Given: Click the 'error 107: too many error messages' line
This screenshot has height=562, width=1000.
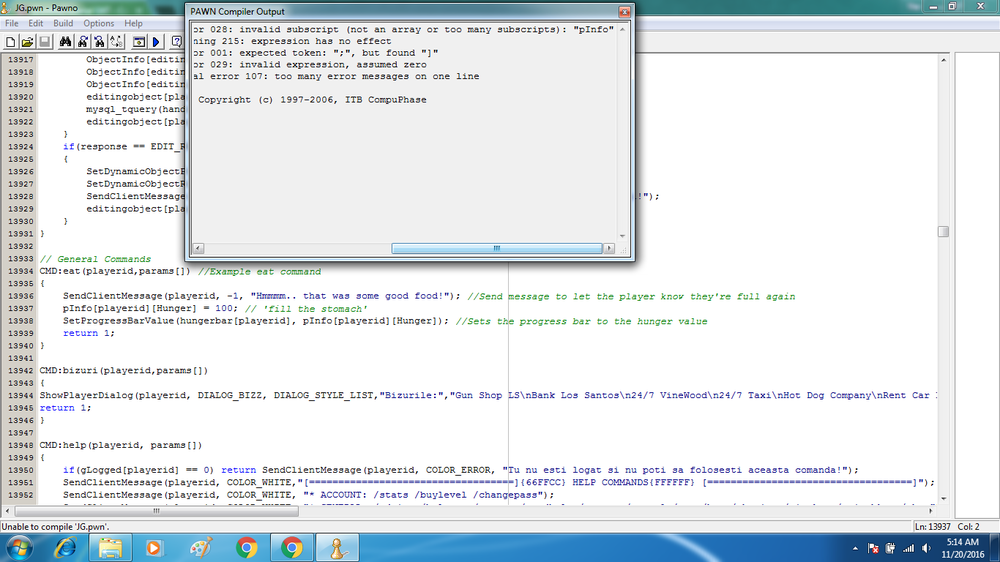Looking at the screenshot, I should [x=336, y=77].
